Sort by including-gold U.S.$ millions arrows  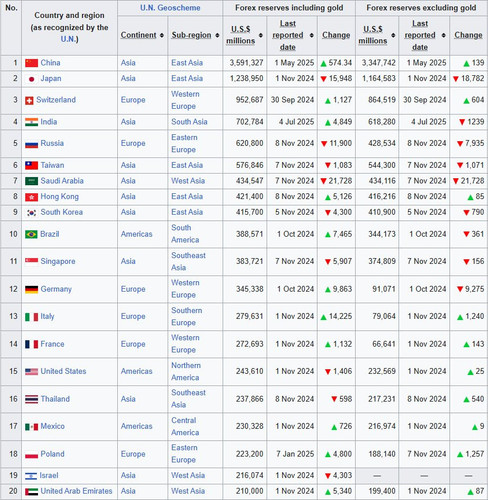click(261, 35)
